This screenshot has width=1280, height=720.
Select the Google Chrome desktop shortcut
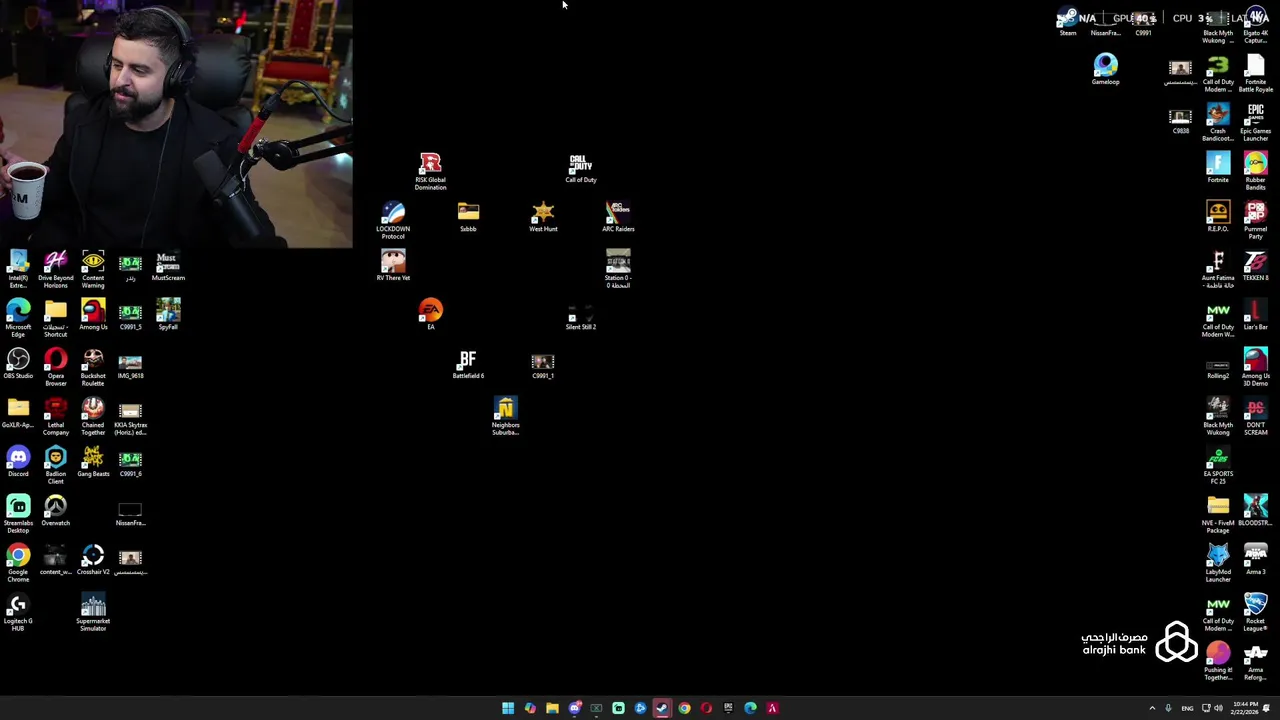click(18, 564)
